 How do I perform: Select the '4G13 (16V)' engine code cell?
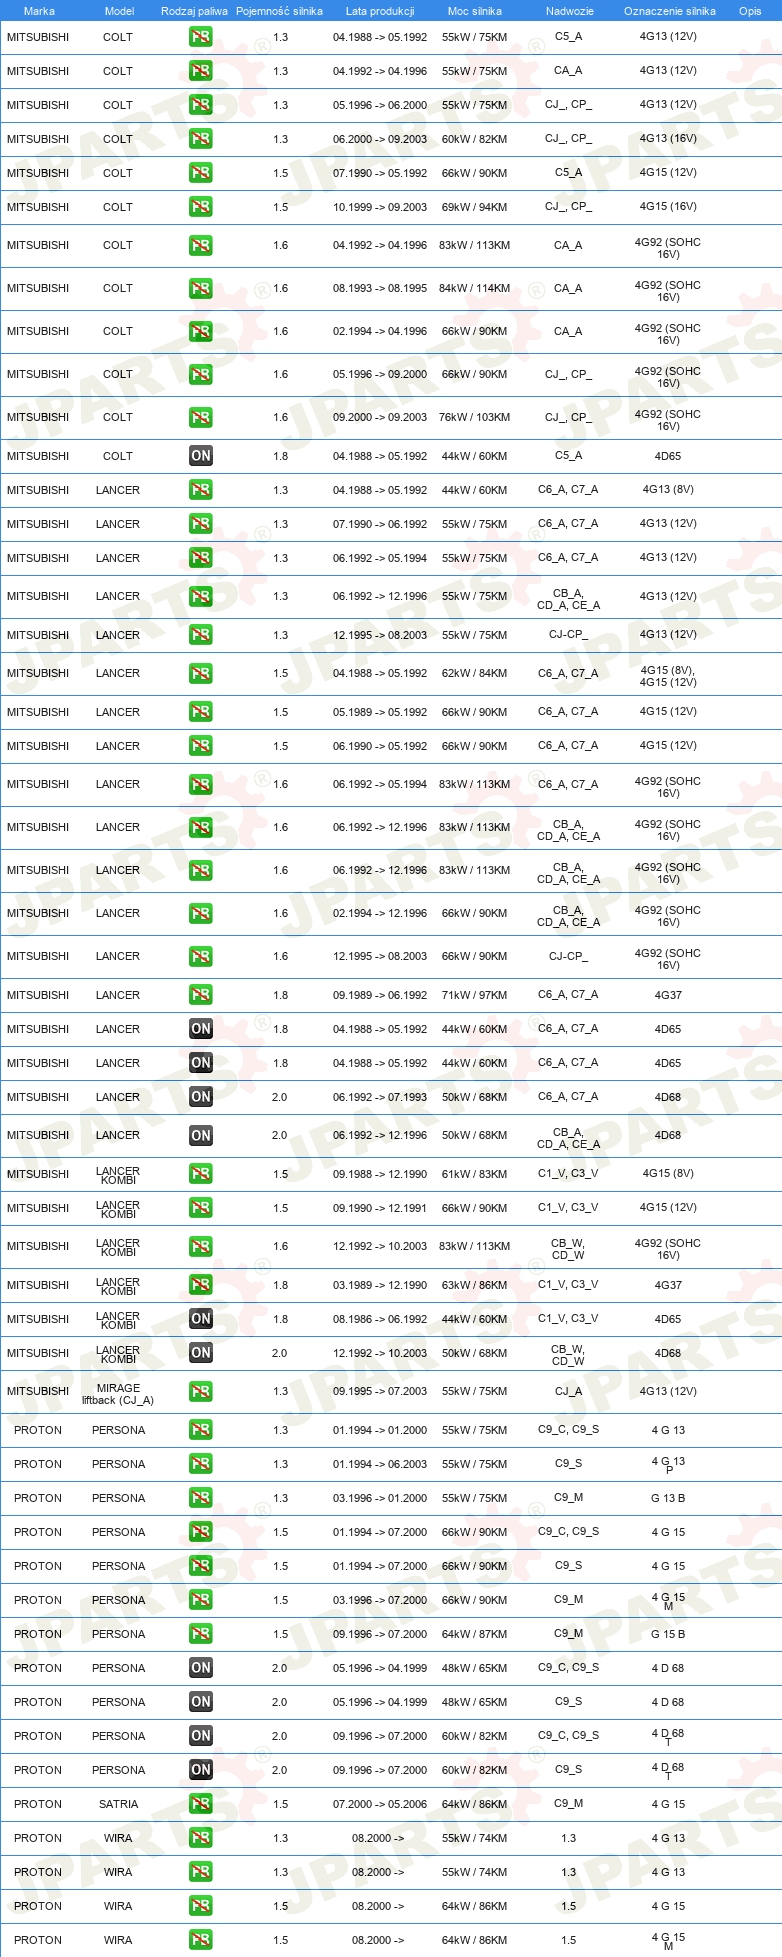(x=668, y=139)
